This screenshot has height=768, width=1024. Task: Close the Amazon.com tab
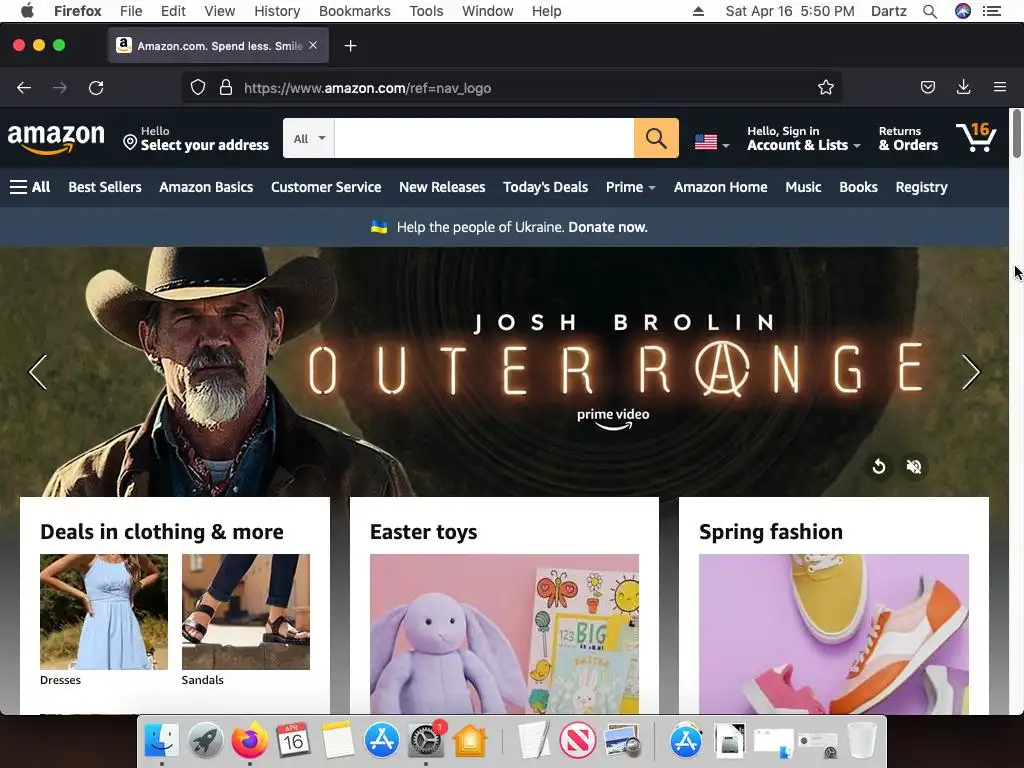point(313,45)
